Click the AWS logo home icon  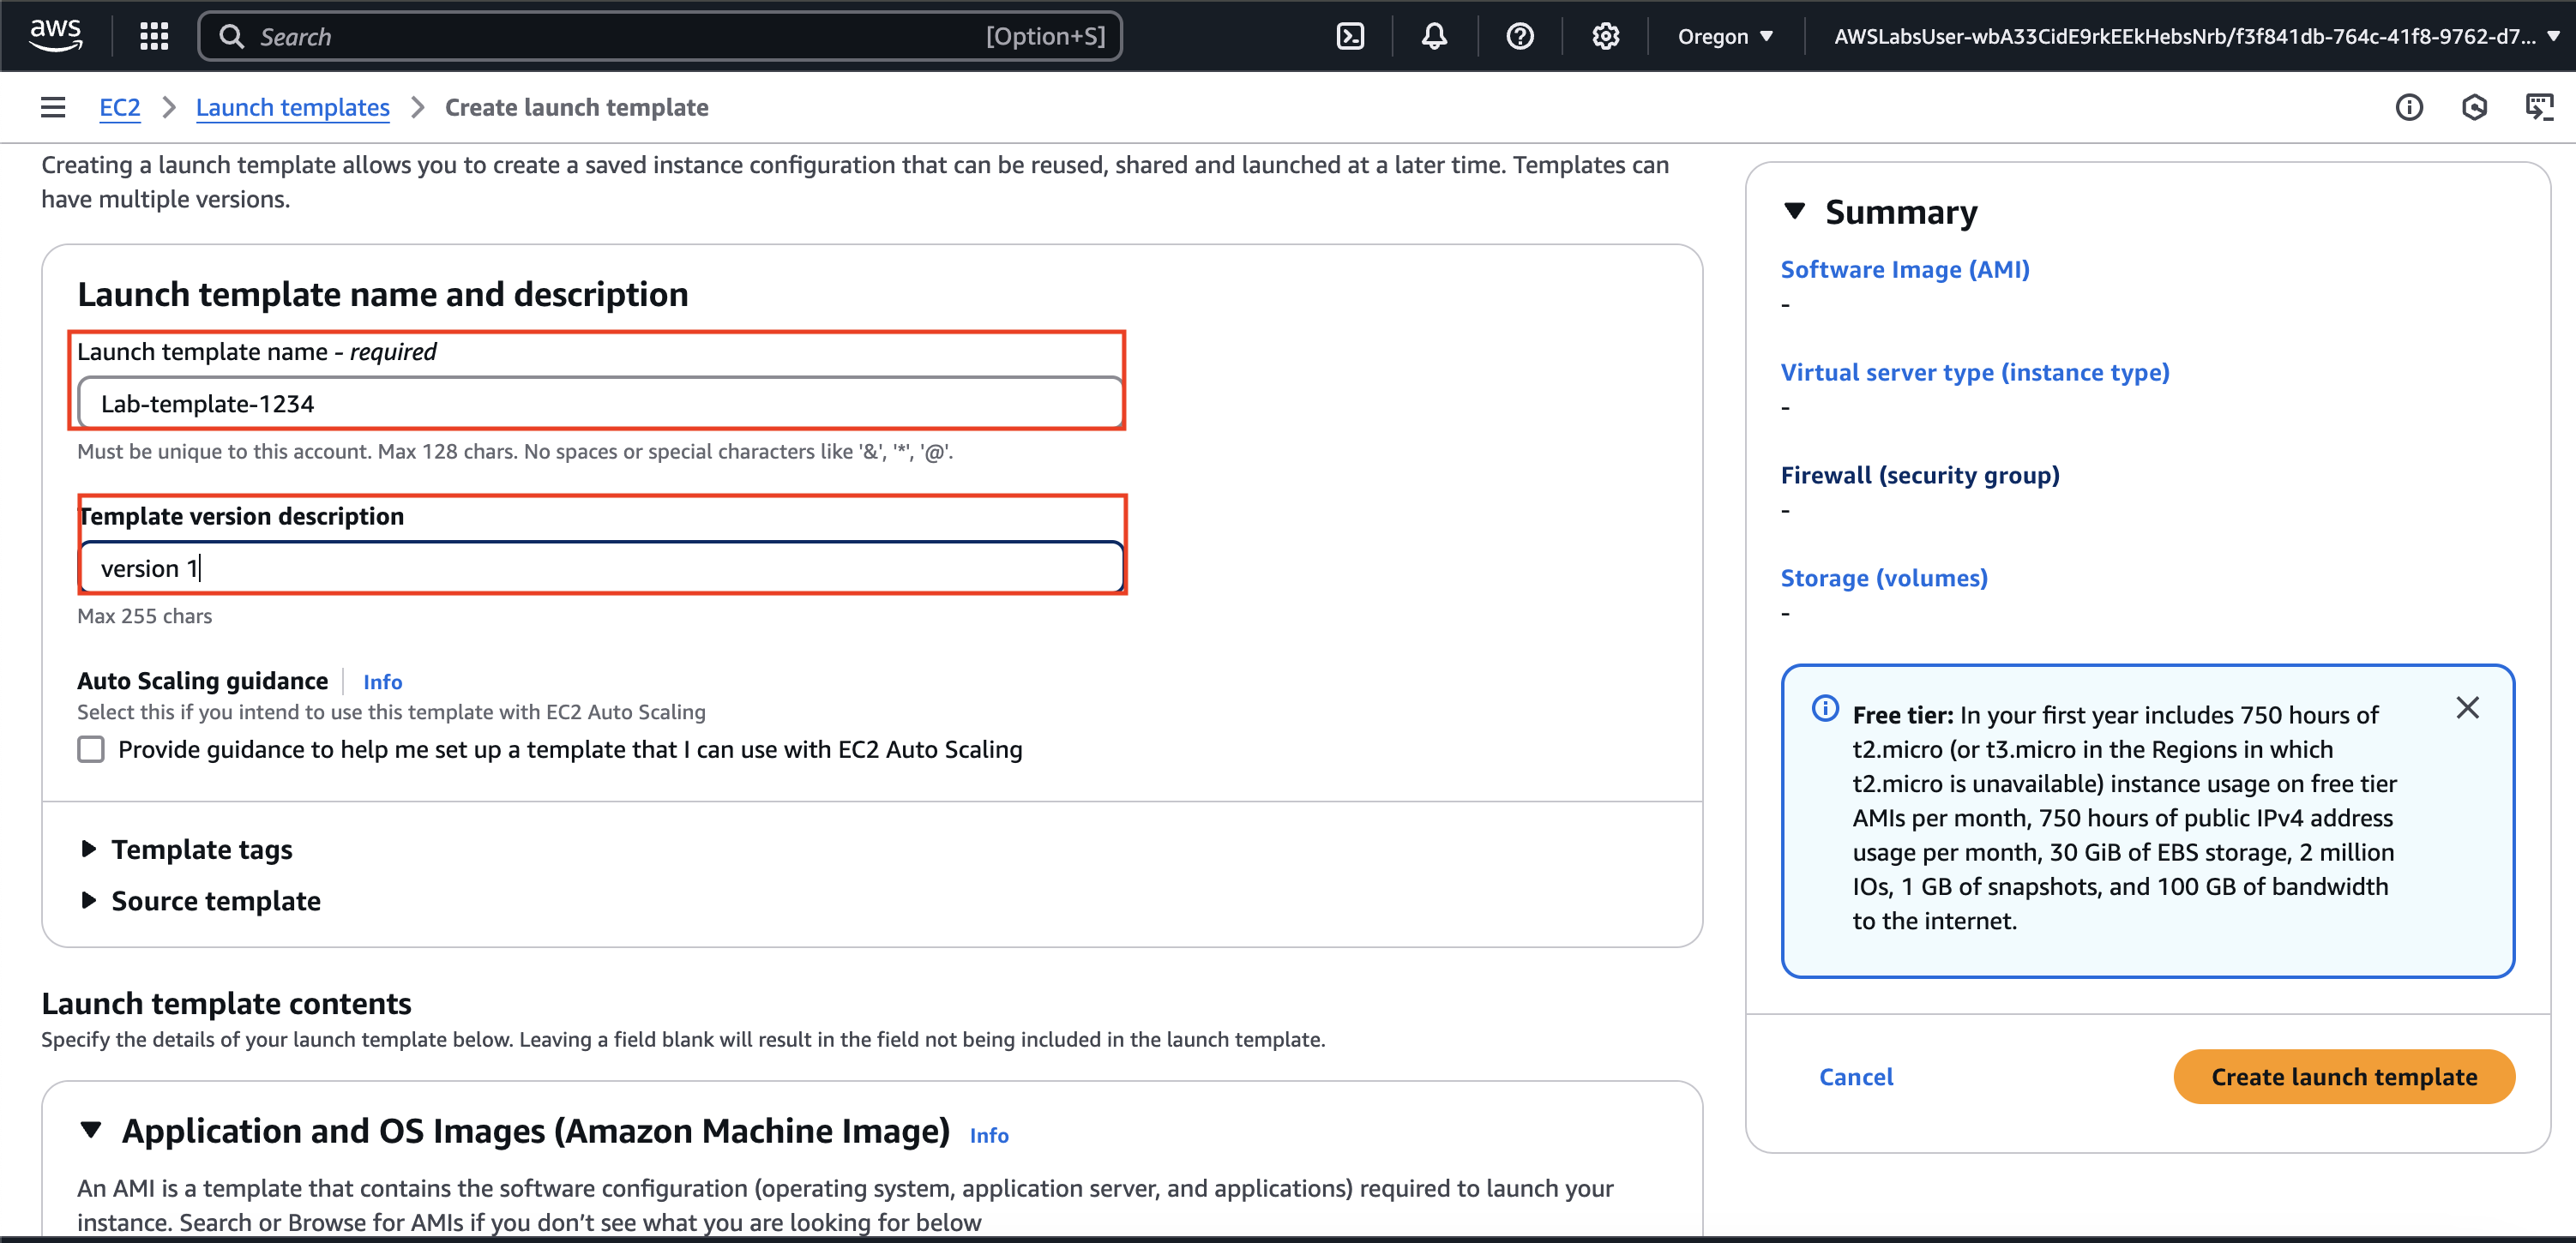click(56, 36)
